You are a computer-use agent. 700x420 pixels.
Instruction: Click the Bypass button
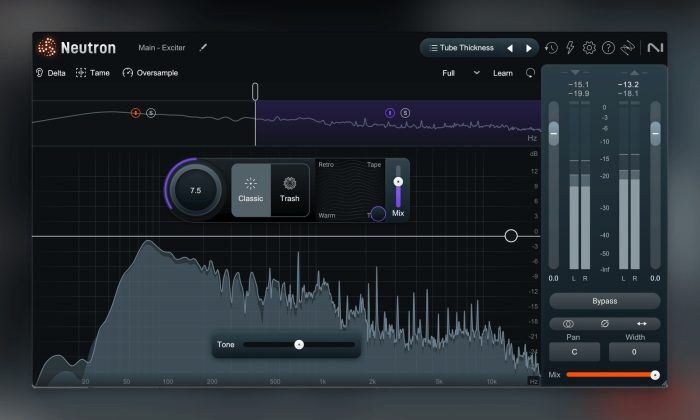[x=604, y=301]
